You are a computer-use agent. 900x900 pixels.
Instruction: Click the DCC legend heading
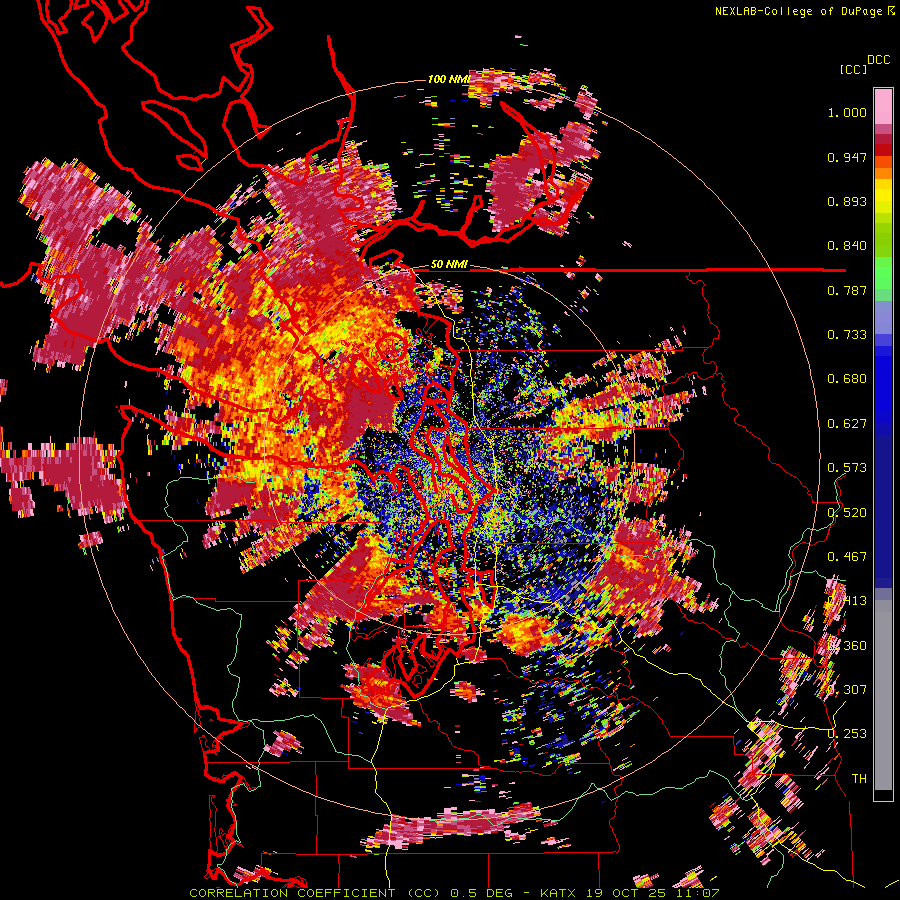pos(878,60)
